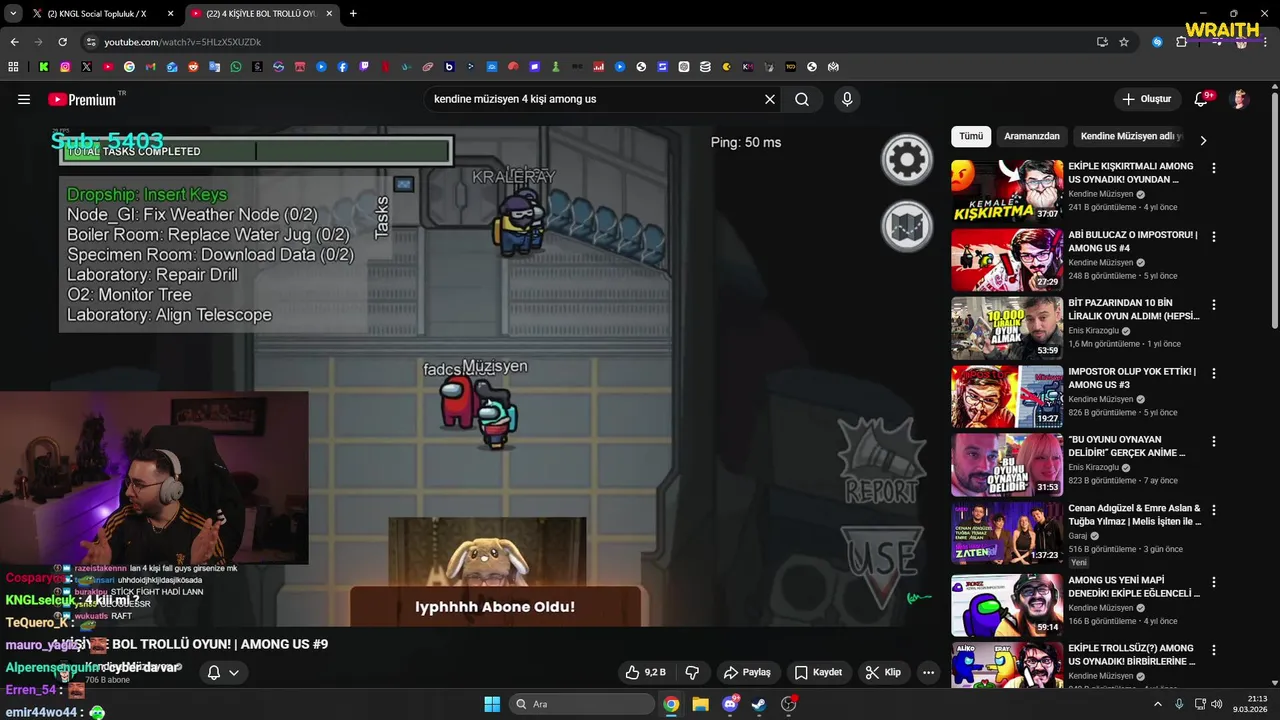Like the video with thumbs up 9,2 B

pos(645,672)
